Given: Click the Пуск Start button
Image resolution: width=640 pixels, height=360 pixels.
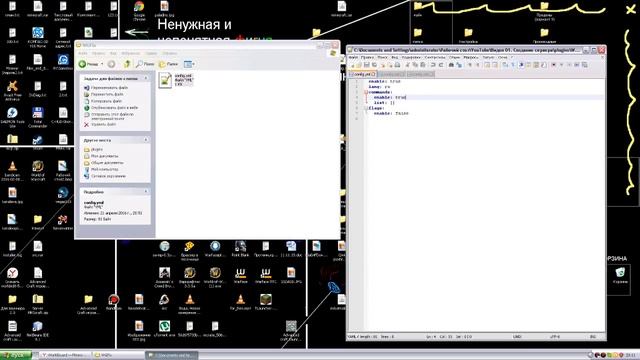Looking at the screenshot, I should pyautogui.click(x=16, y=356).
